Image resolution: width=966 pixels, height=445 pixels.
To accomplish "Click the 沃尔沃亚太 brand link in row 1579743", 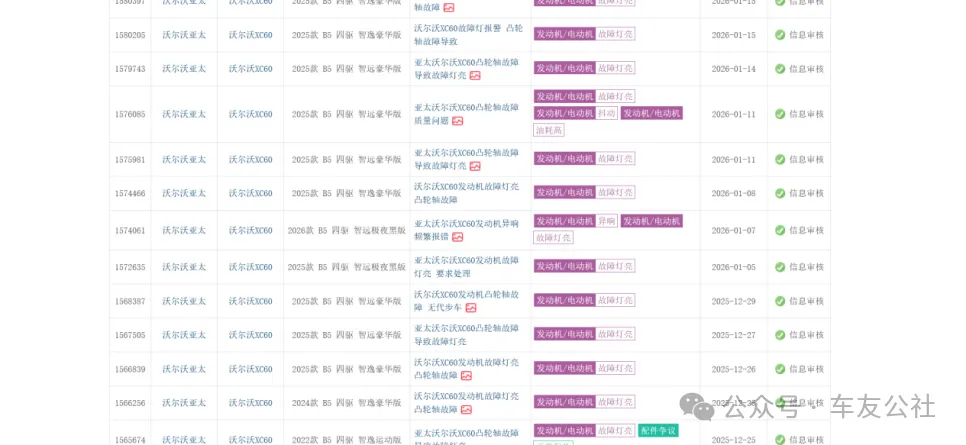I will click(184, 69).
